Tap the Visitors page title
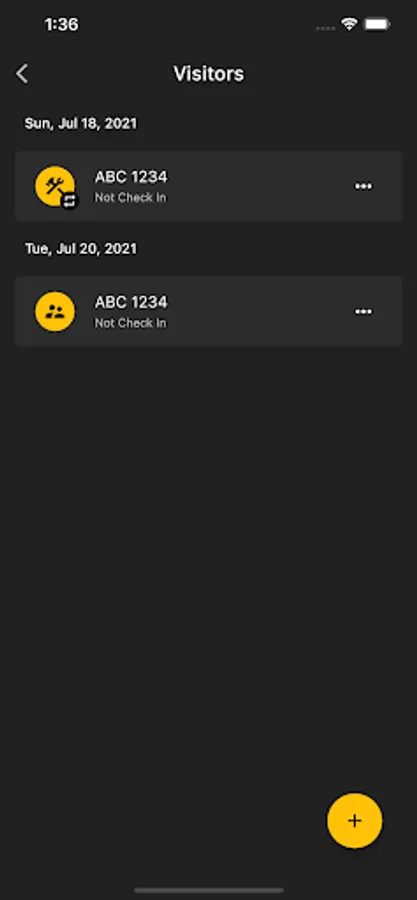Image resolution: width=417 pixels, height=900 pixels. (x=209, y=73)
